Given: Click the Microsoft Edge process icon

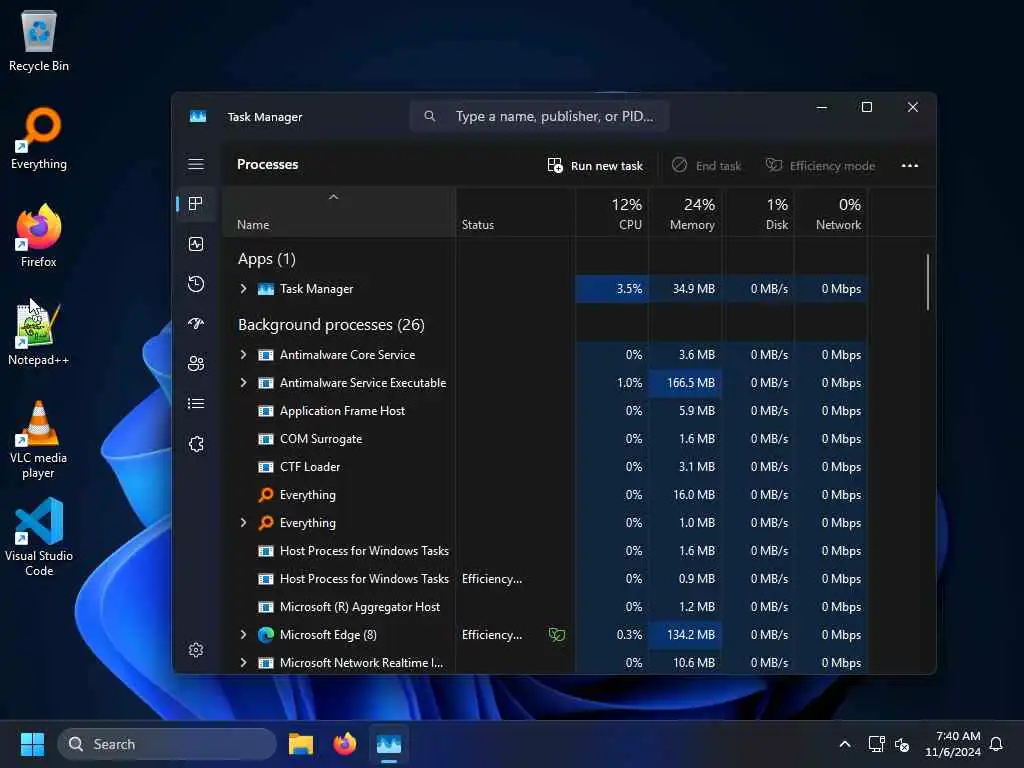Looking at the screenshot, I should point(266,635).
